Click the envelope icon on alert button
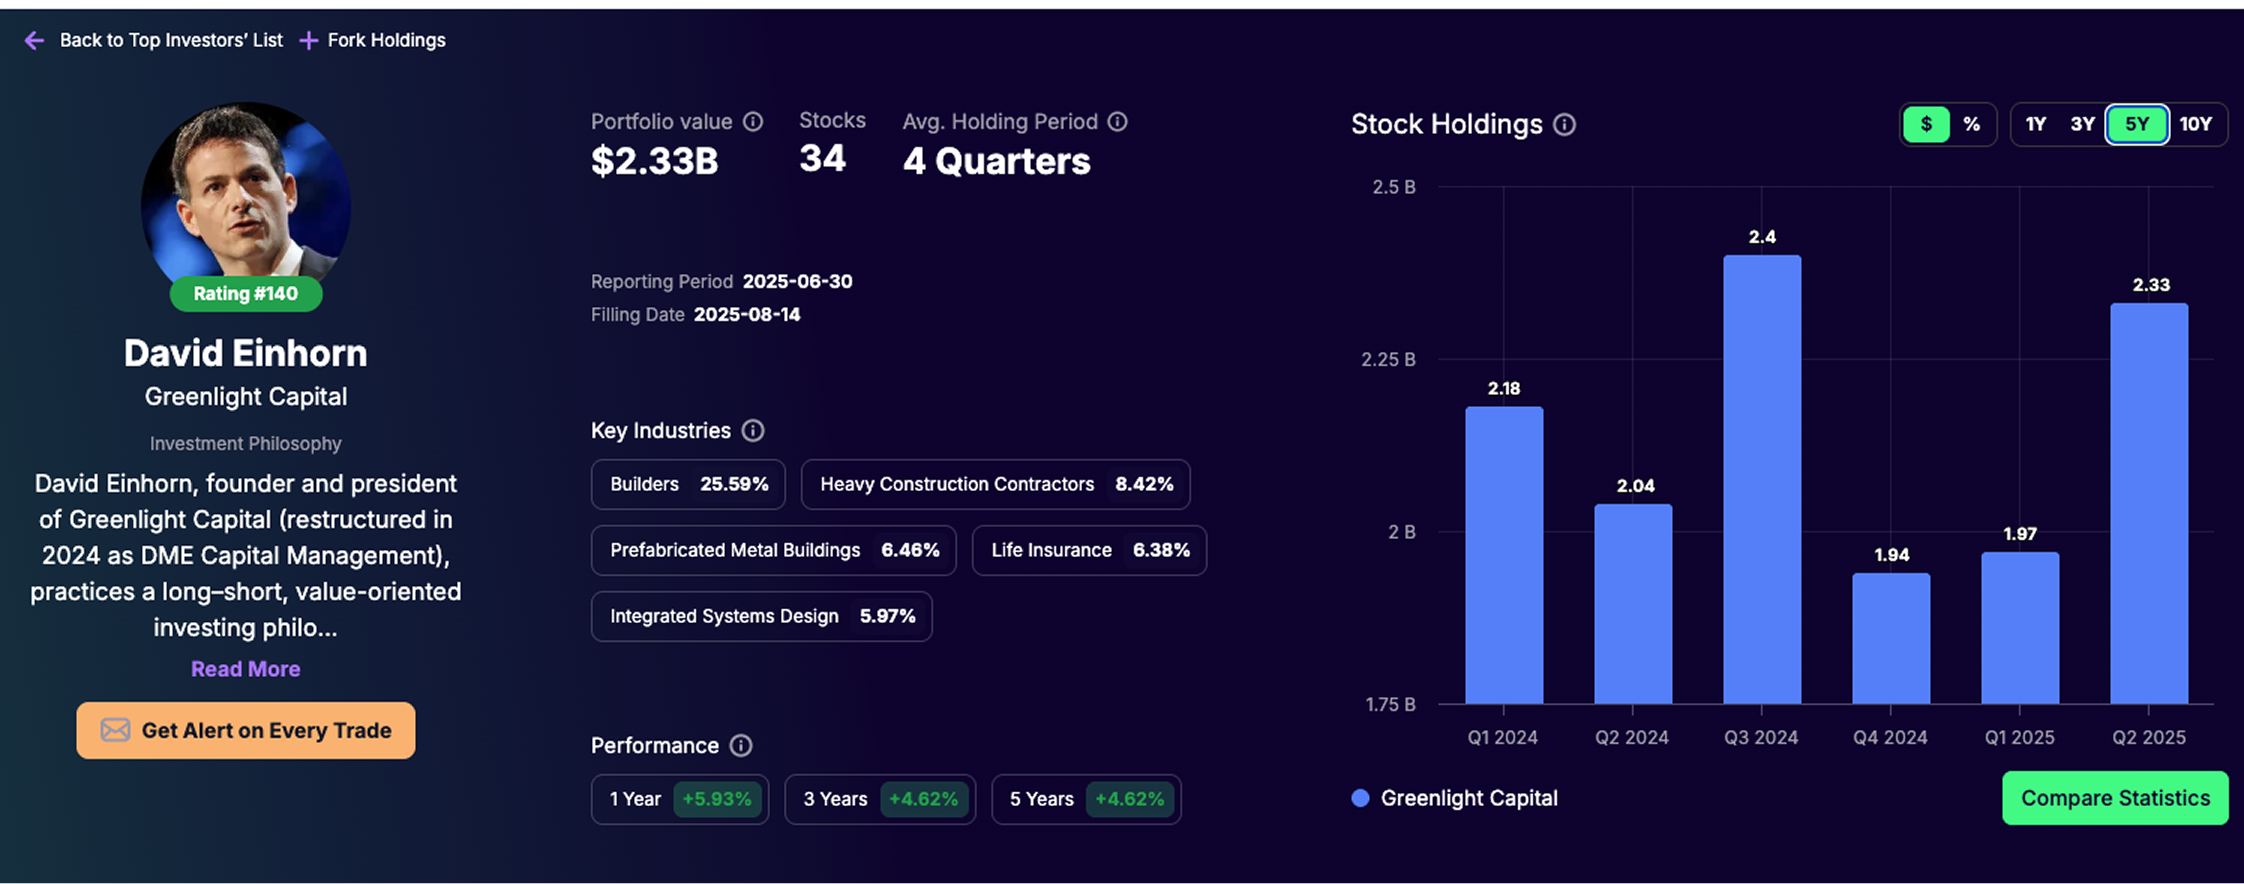2244x884 pixels. [115, 730]
